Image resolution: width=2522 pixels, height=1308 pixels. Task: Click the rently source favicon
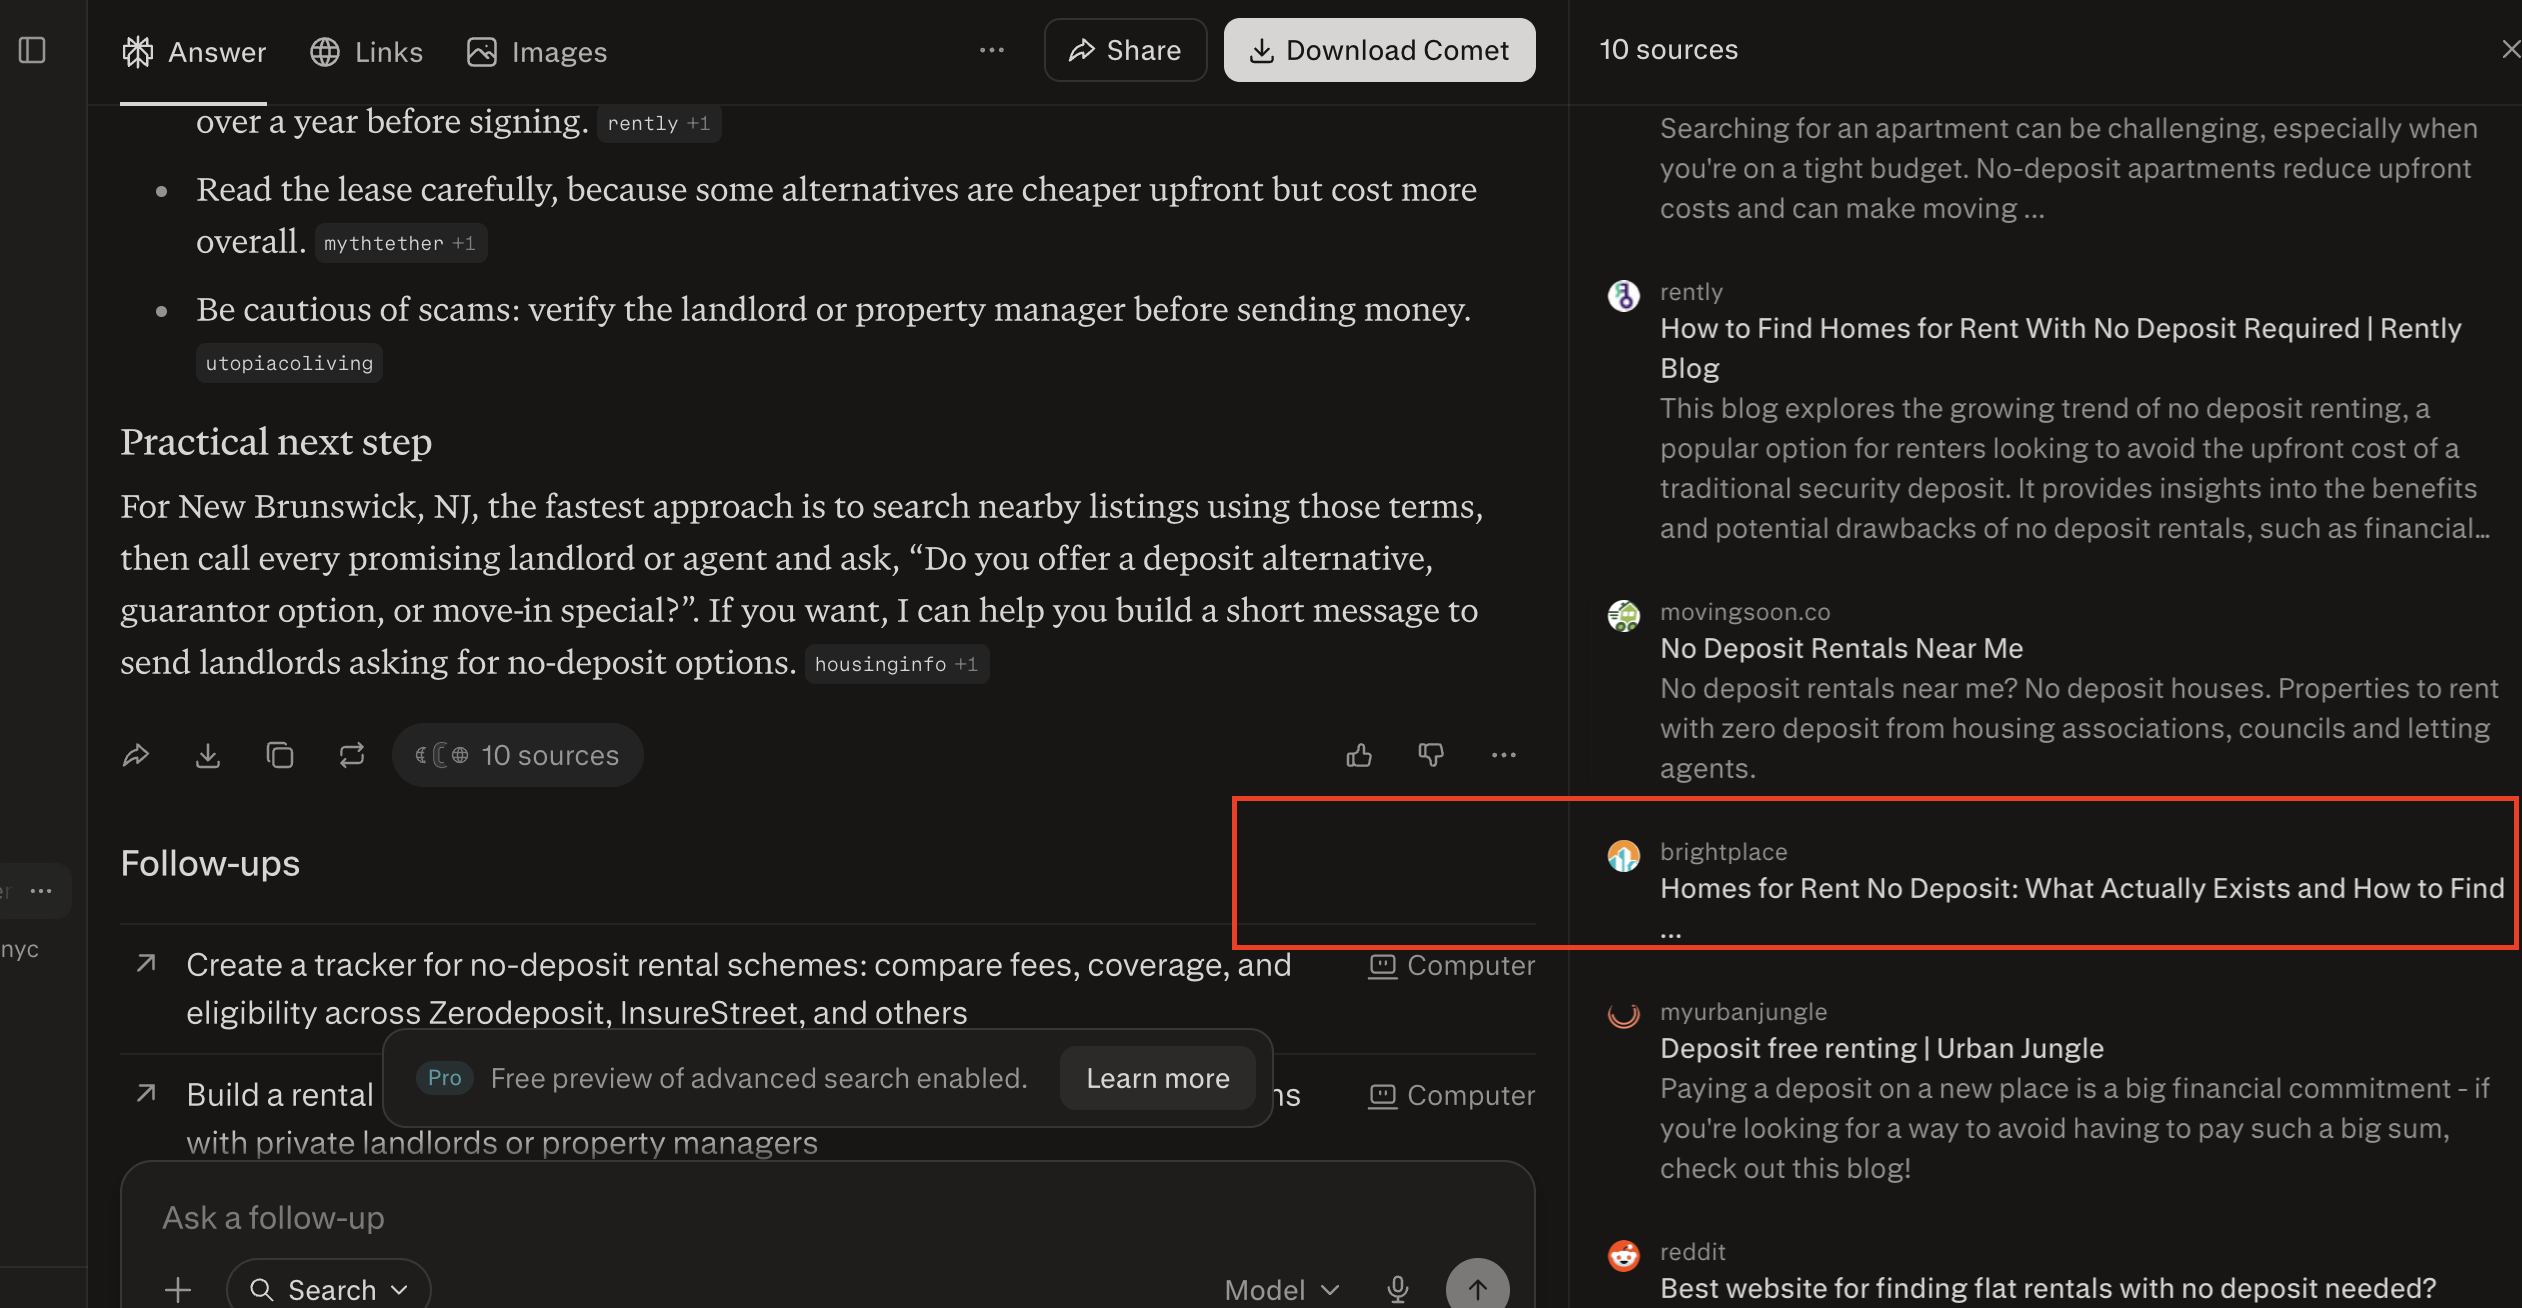(1623, 296)
